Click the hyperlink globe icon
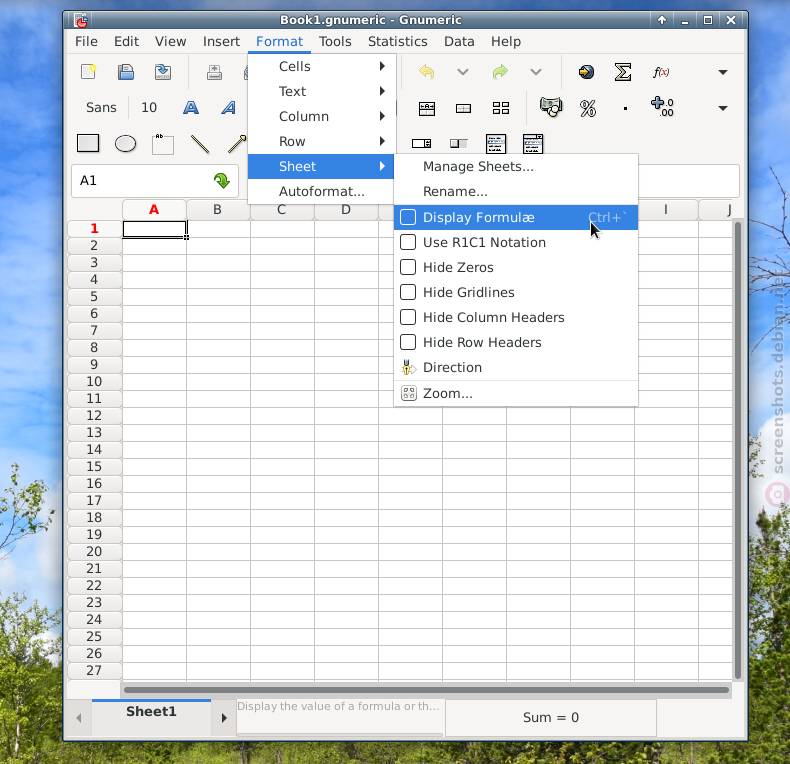Viewport: 790px width, 764px height. (x=586, y=72)
